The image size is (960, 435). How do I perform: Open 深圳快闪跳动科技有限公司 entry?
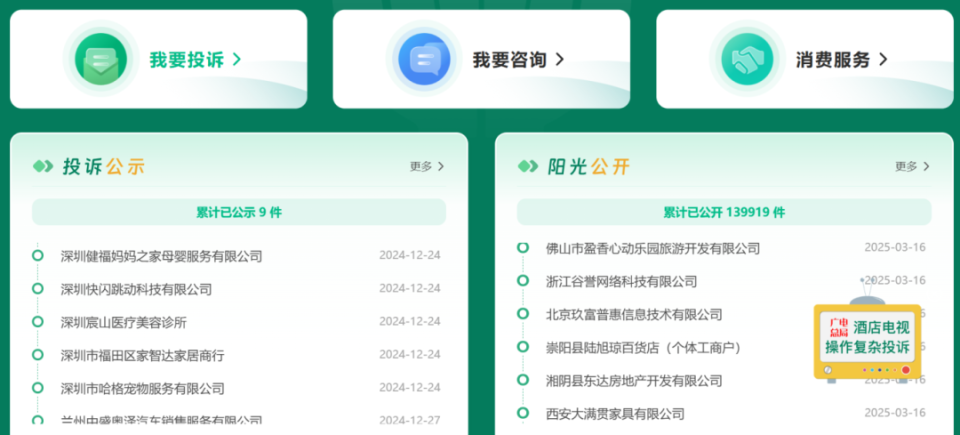point(136,289)
